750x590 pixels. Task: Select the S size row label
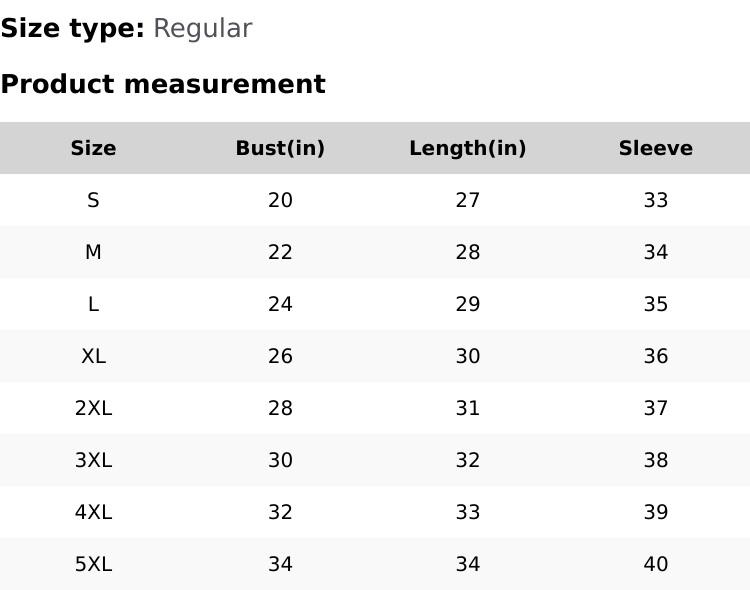click(93, 200)
